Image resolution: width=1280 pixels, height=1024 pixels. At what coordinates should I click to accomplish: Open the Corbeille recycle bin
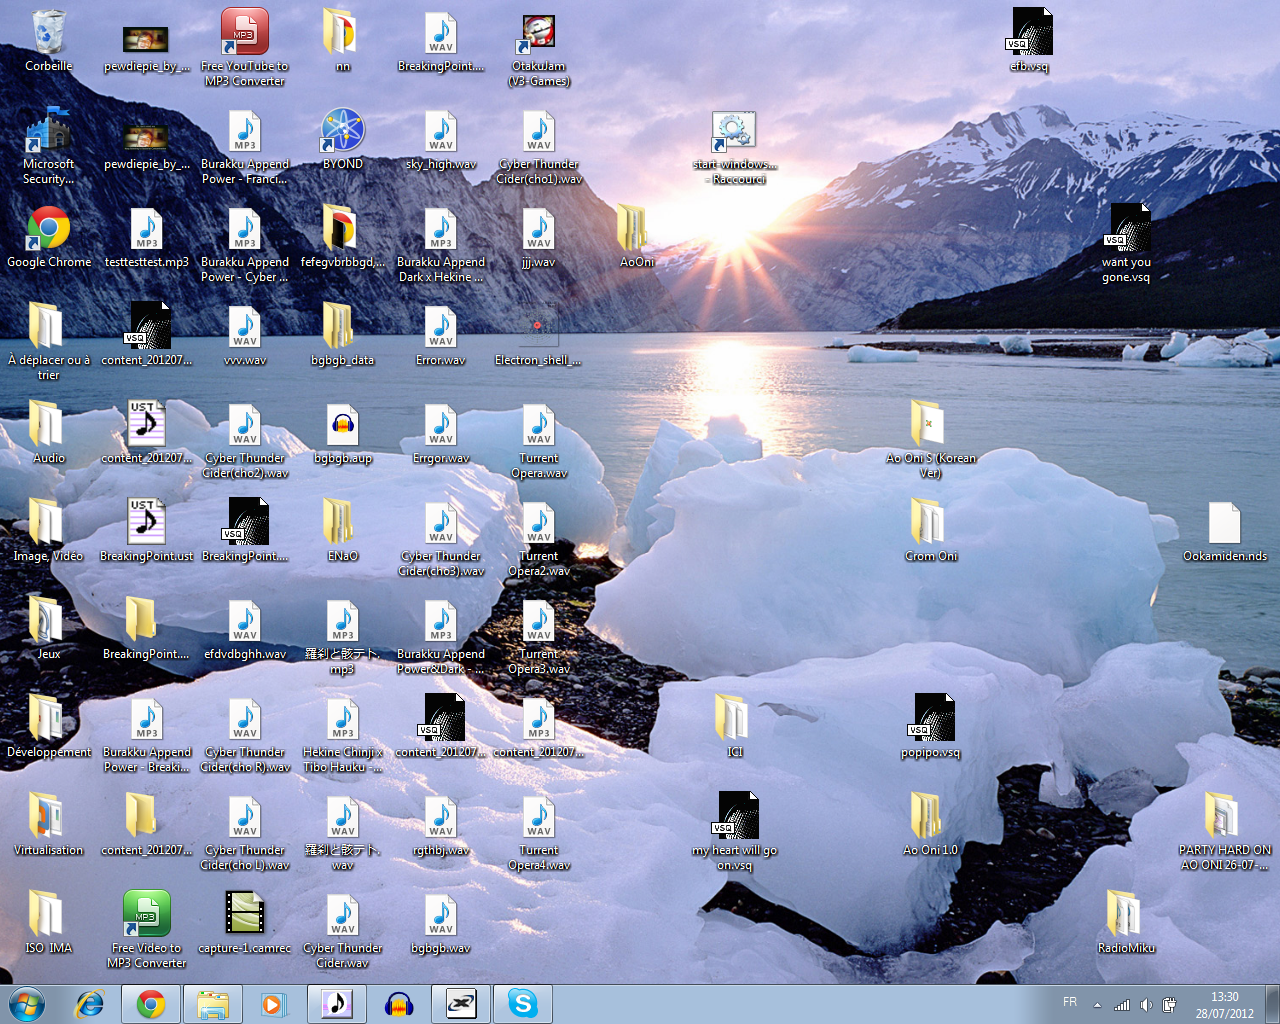pos(48,35)
